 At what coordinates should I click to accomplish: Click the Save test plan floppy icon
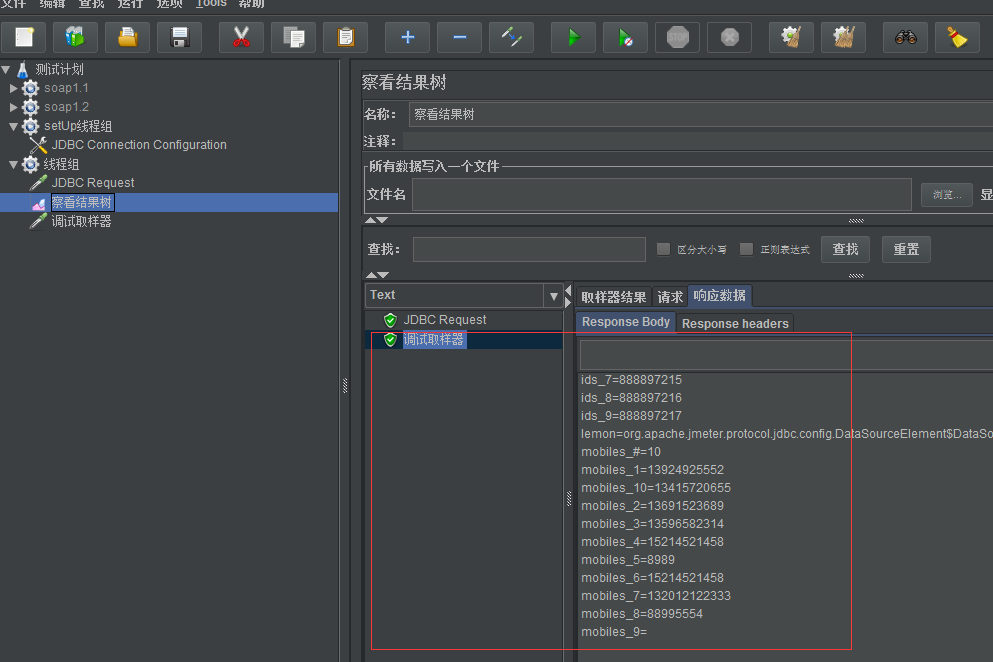(x=180, y=38)
